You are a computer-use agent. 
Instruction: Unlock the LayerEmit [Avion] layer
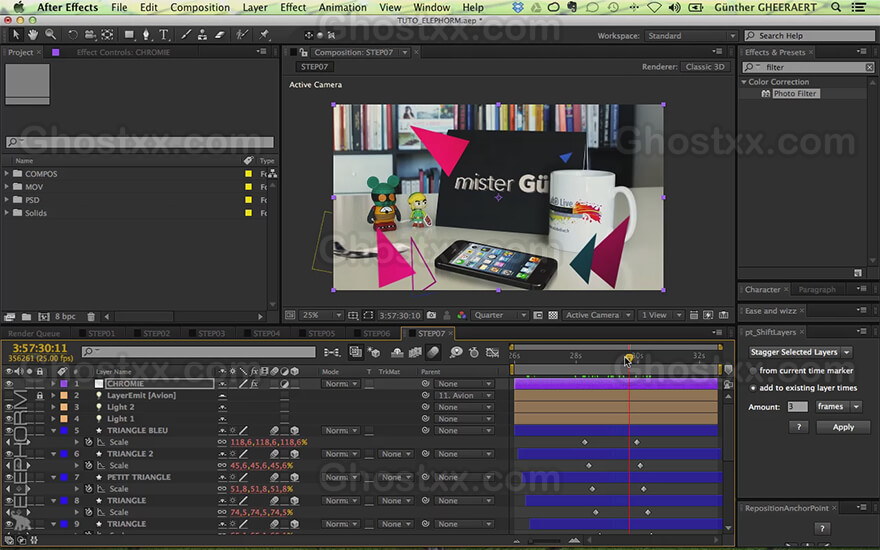tap(39, 396)
